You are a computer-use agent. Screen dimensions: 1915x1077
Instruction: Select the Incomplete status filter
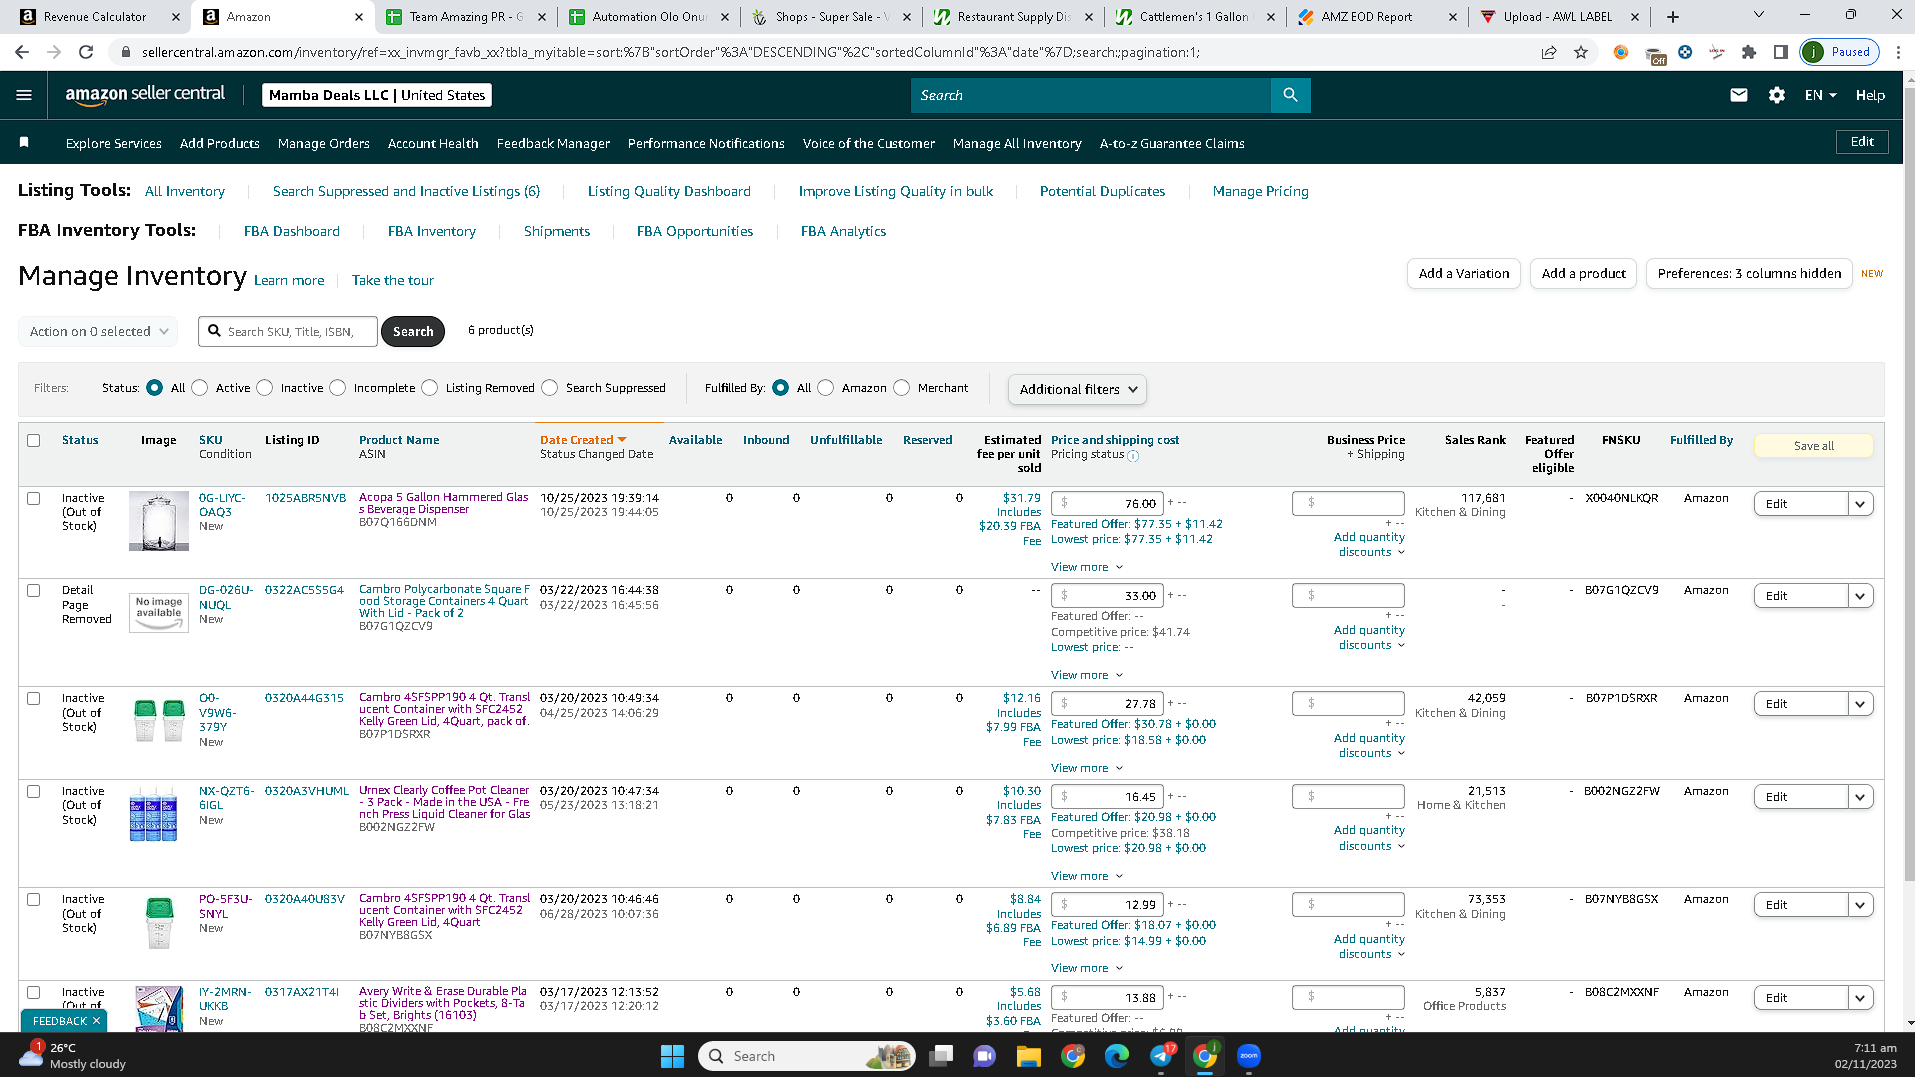pos(338,388)
